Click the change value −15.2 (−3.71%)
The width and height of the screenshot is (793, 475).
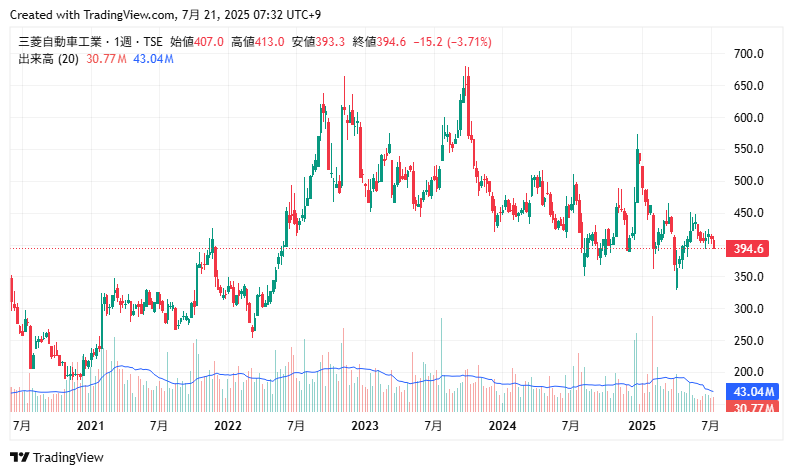coord(453,42)
